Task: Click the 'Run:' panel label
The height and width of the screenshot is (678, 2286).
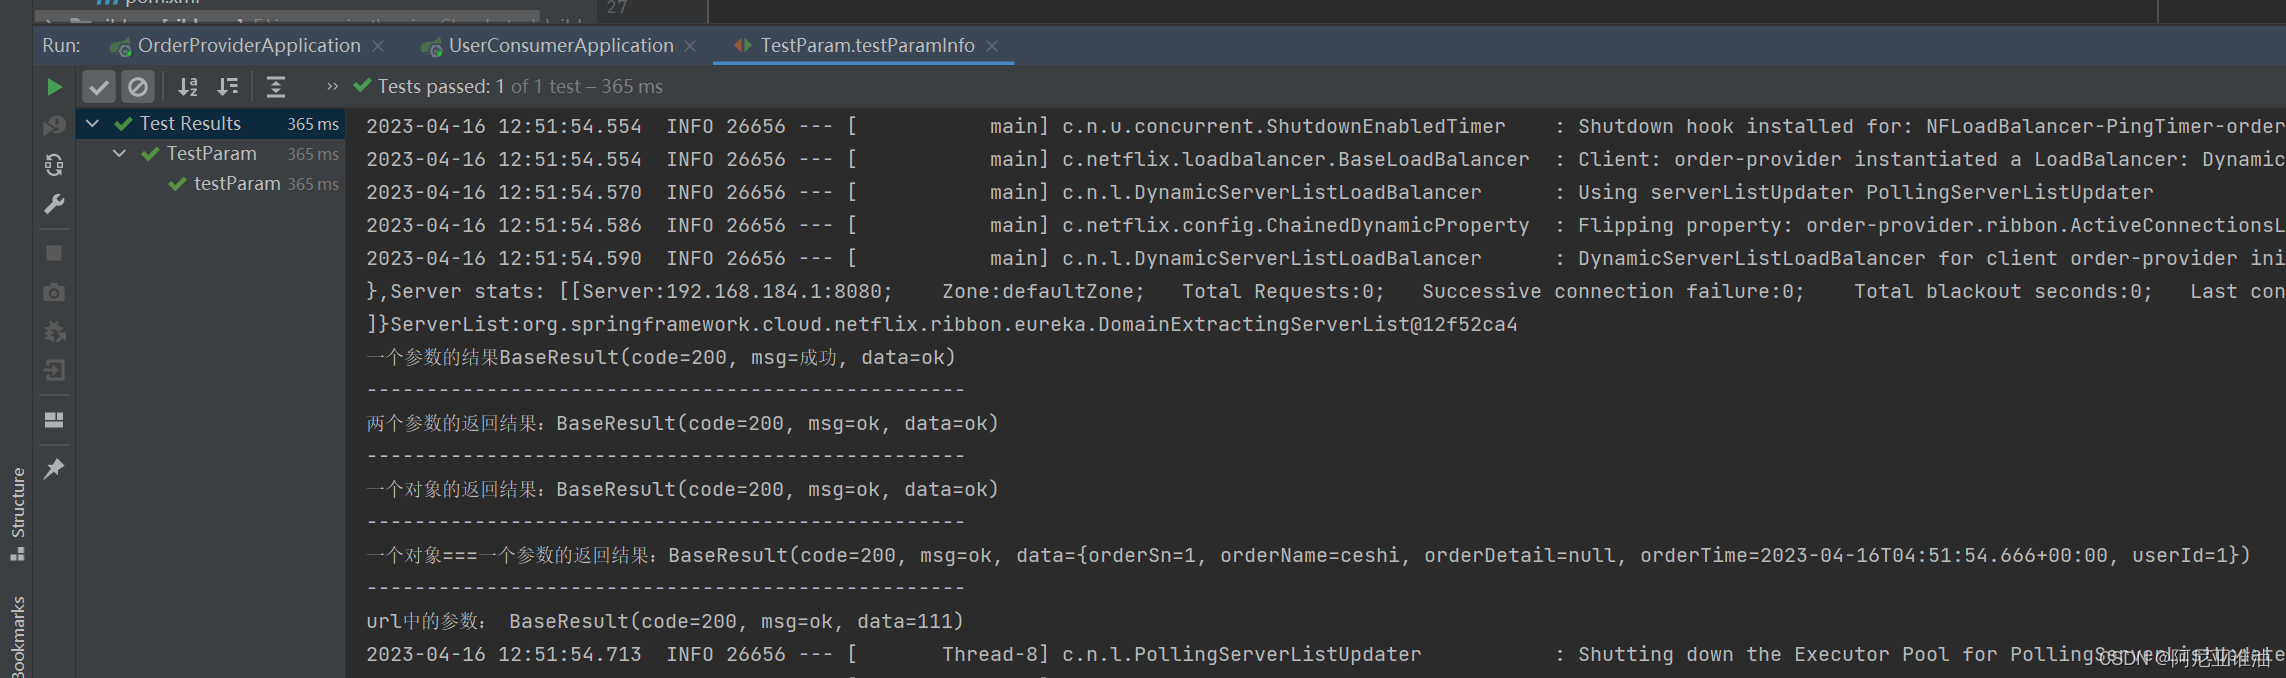Action: 61,45
